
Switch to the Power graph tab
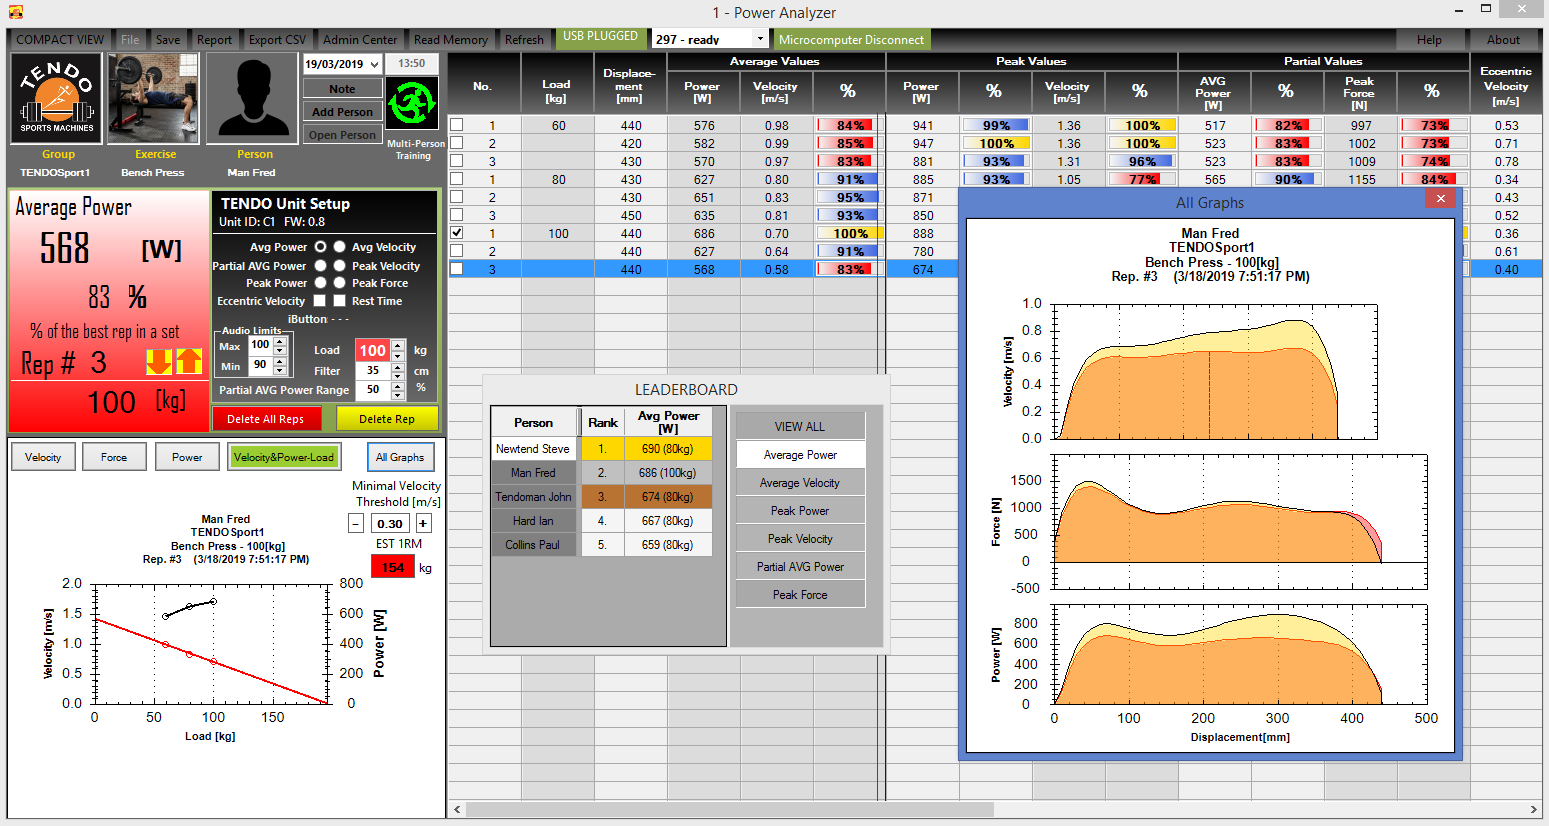click(187, 457)
